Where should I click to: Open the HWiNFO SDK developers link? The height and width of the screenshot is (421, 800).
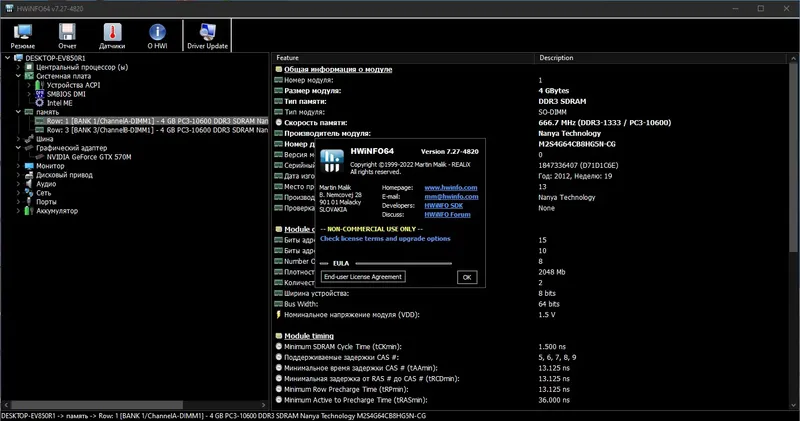pyautogui.click(x=443, y=206)
